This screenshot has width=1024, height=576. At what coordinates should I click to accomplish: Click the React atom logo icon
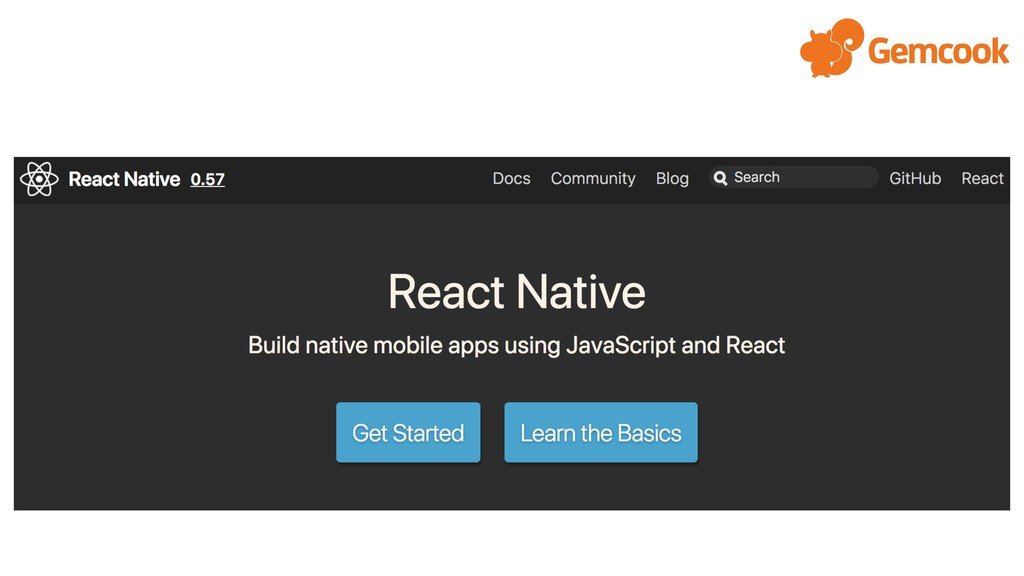pos(39,179)
